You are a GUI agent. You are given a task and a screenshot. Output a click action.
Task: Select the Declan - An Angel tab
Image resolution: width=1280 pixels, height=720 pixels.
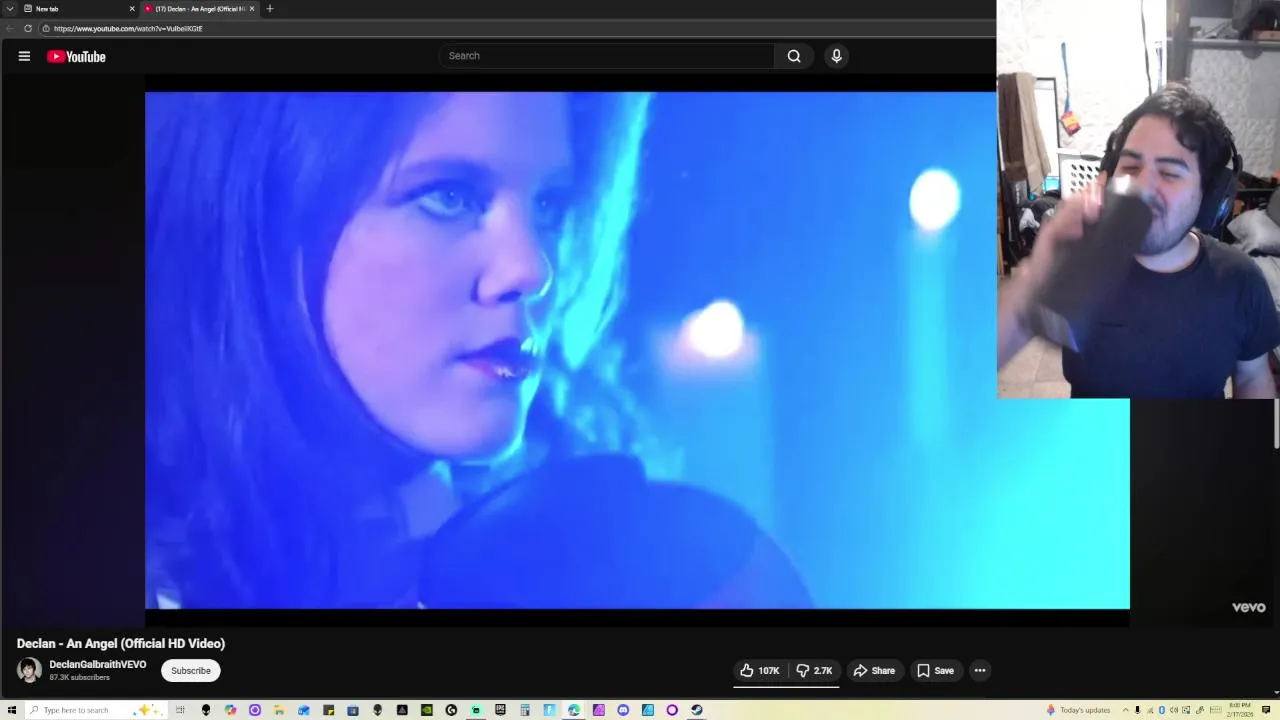click(198, 9)
